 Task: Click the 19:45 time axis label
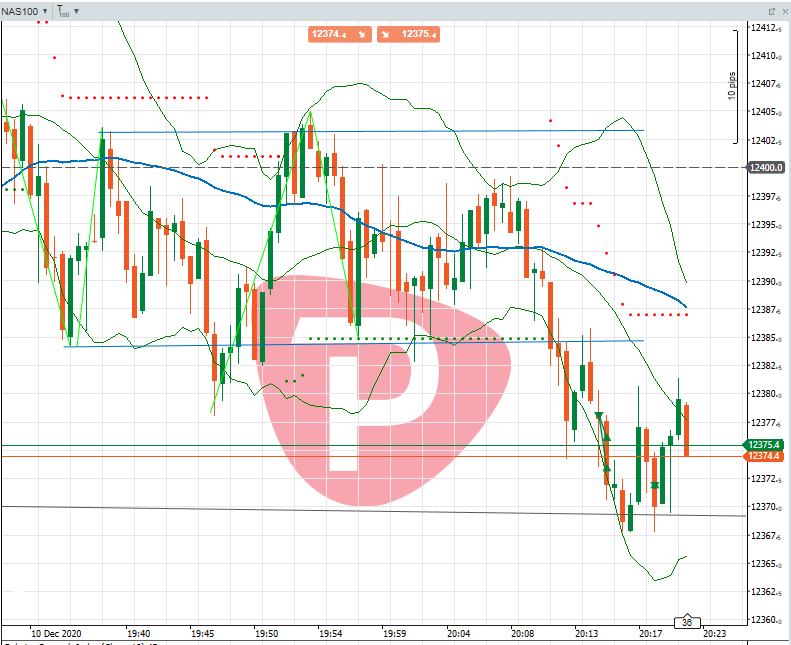point(202,633)
